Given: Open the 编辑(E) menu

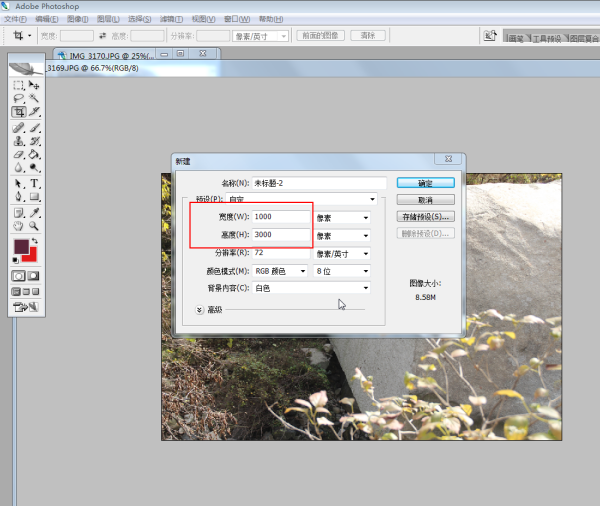Looking at the screenshot, I should click(x=47, y=19).
